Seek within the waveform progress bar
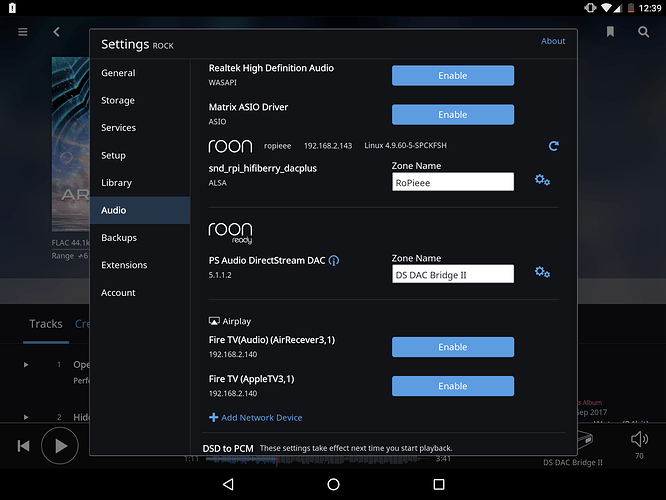The image size is (666, 500). 316,459
